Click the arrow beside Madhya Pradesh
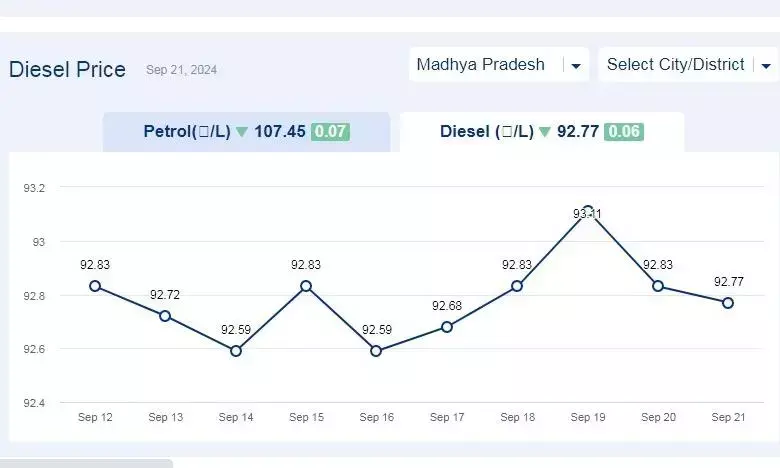 click(576, 66)
